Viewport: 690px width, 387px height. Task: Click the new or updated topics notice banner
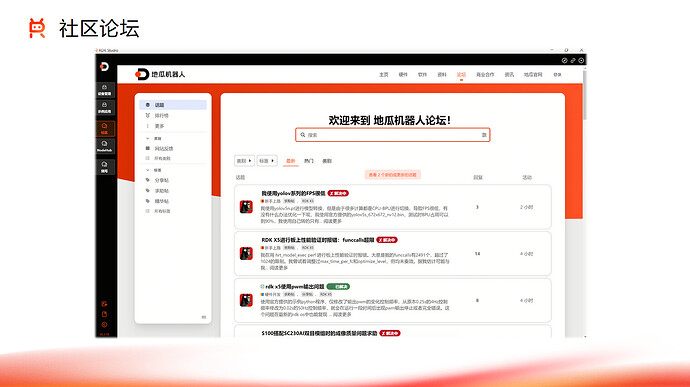tap(393, 175)
